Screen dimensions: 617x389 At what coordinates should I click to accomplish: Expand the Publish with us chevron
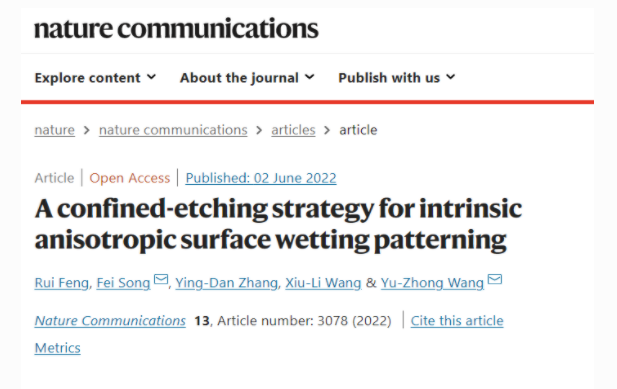tap(451, 77)
